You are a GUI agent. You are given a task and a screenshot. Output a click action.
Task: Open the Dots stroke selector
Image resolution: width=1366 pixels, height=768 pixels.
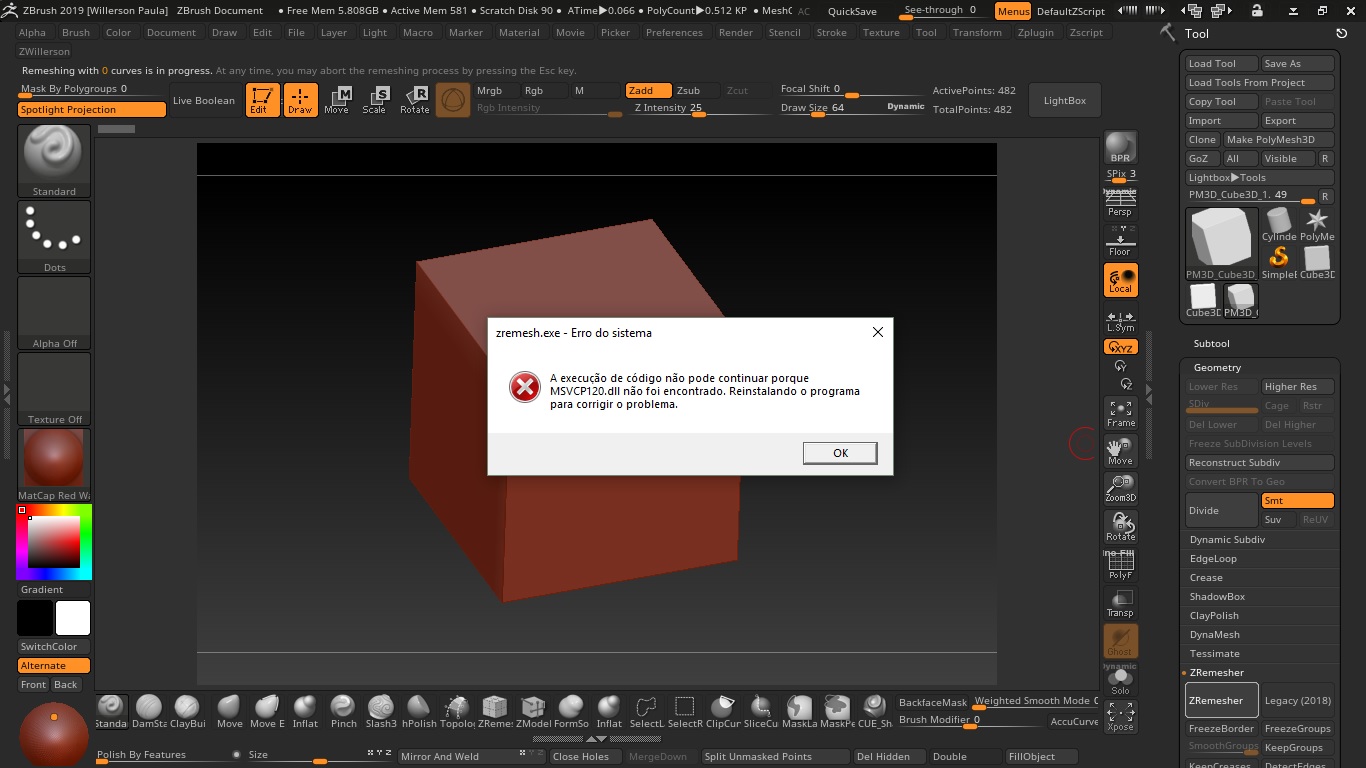coord(54,238)
